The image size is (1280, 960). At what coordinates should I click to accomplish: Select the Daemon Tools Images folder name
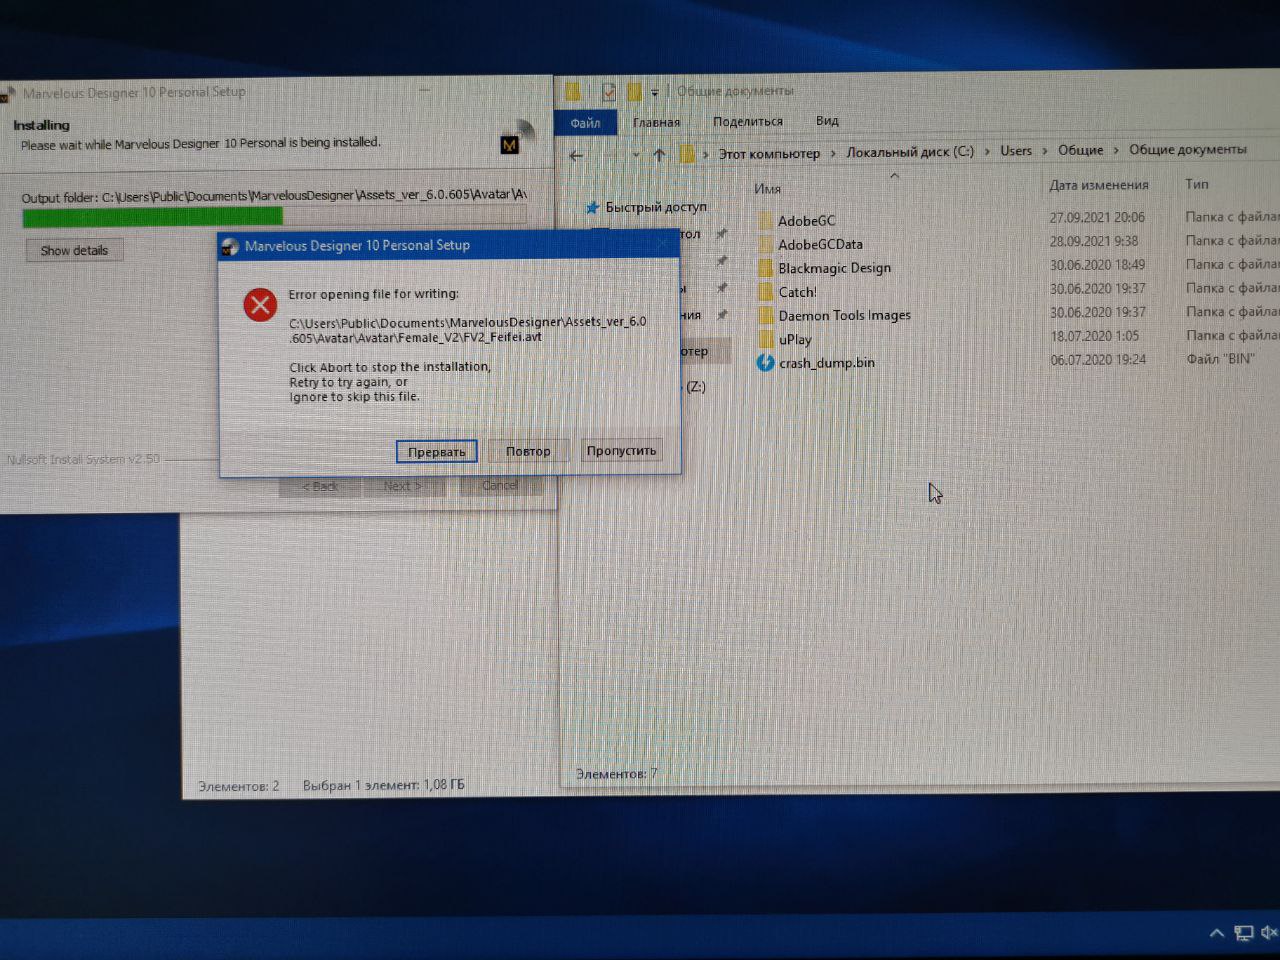tap(845, 315)
